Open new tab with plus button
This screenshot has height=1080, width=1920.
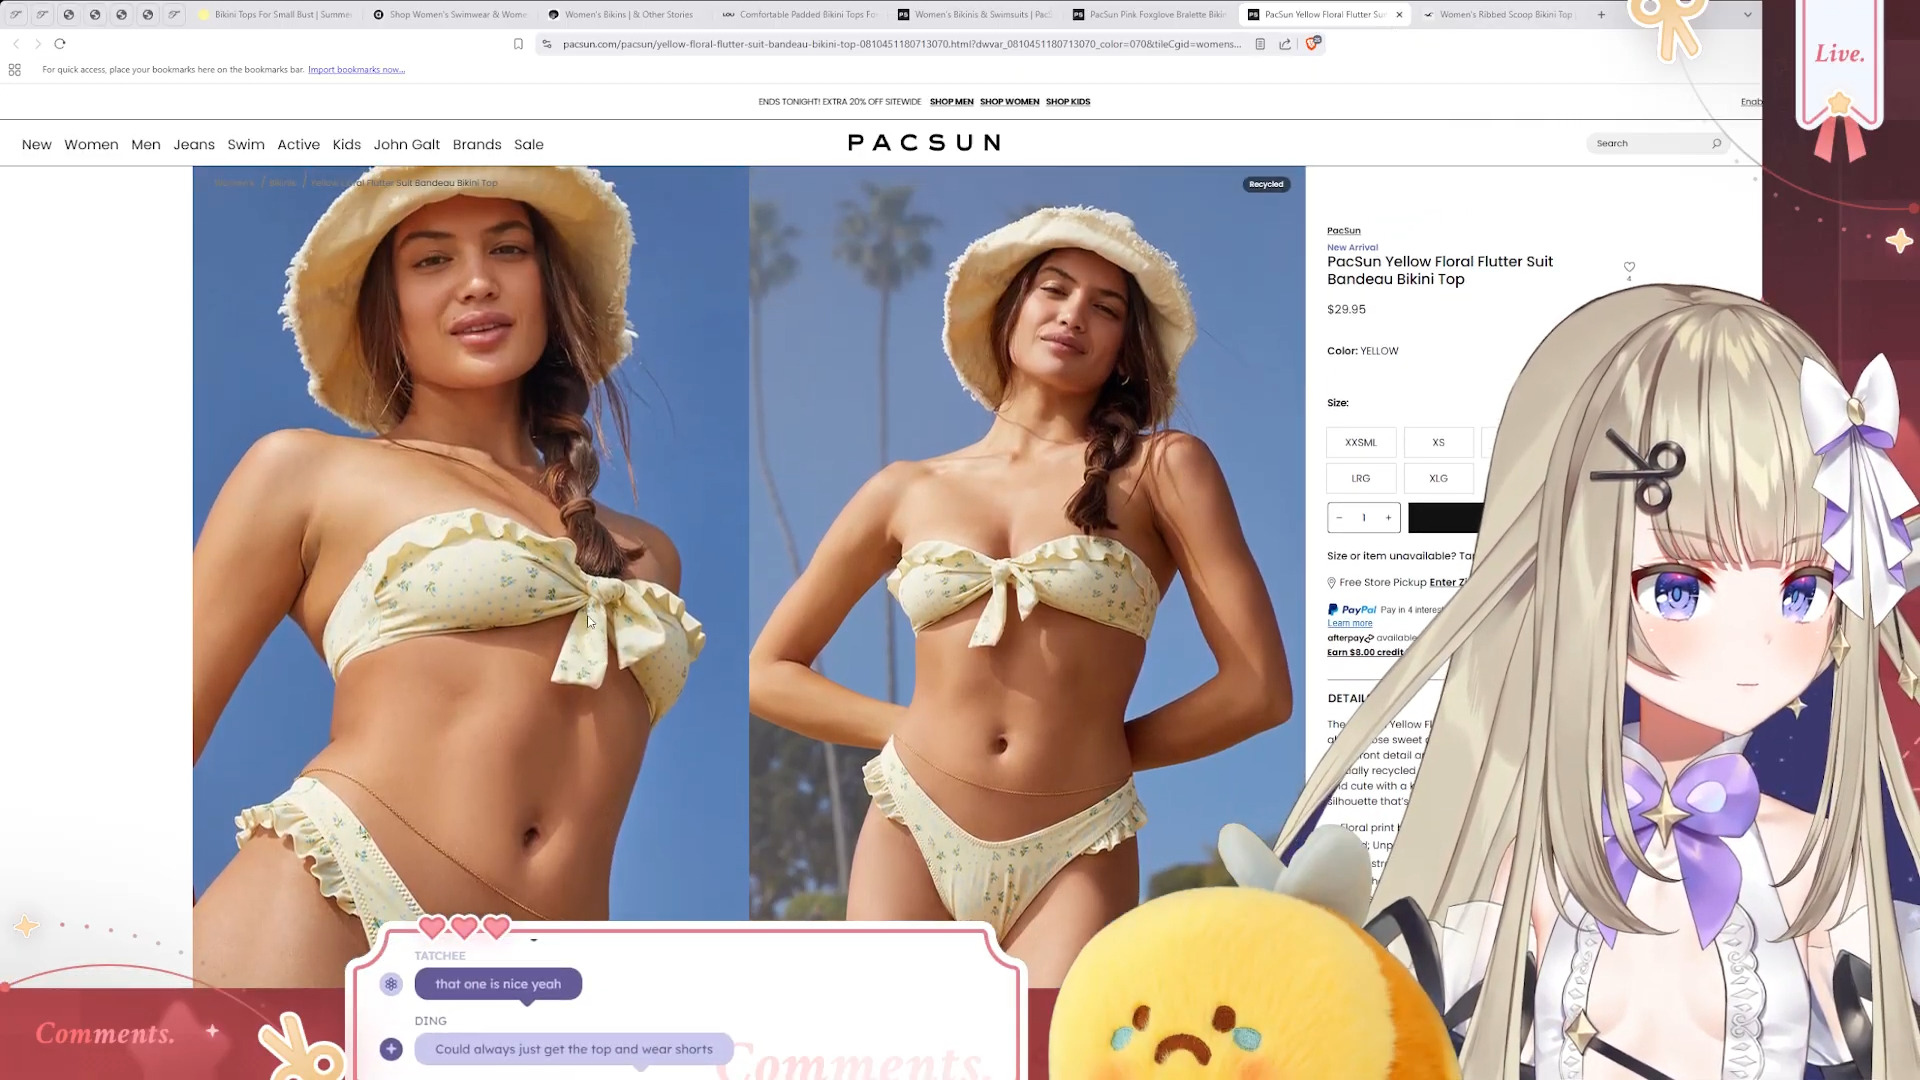[x=1601, y=15]
